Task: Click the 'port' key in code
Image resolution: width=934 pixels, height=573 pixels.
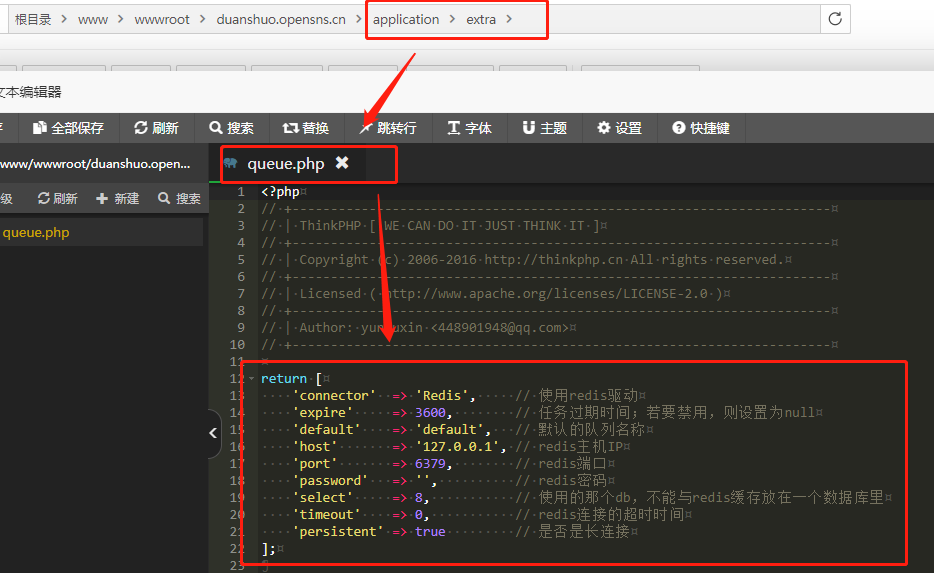Action: click(x=315, y=463)
